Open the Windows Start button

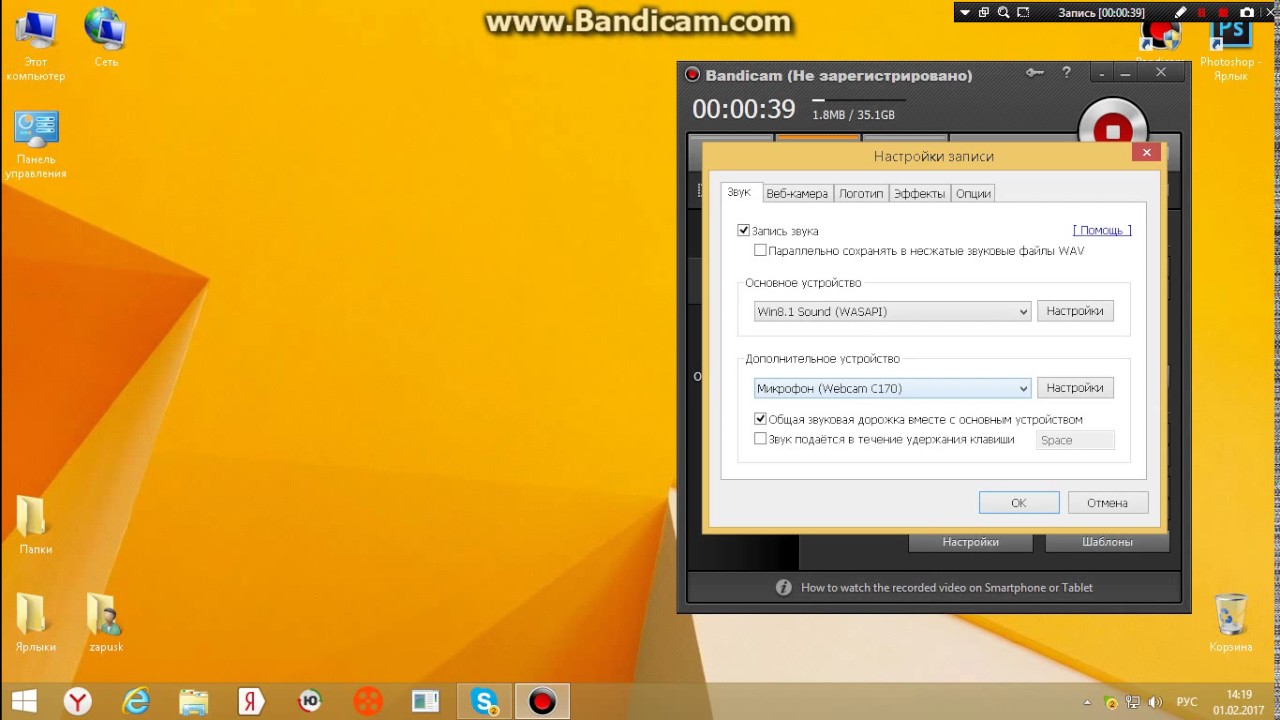coord(24,701)
